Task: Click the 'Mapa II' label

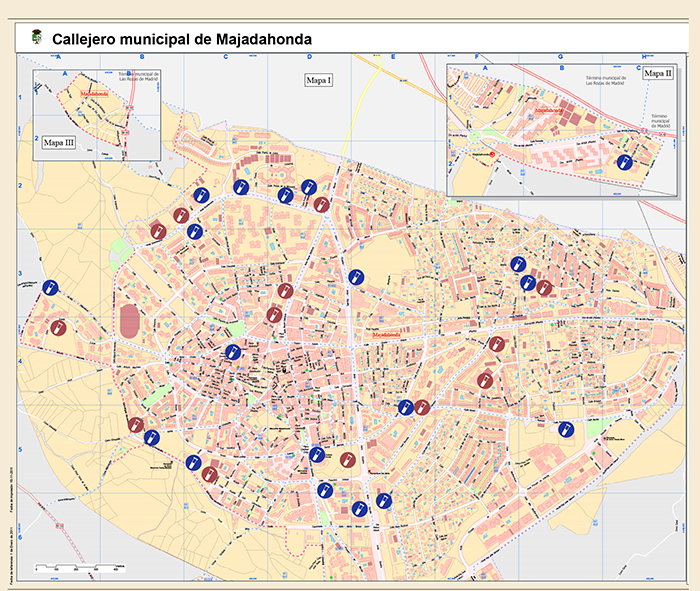Action: pyautogui.click(x=658, y=73)
